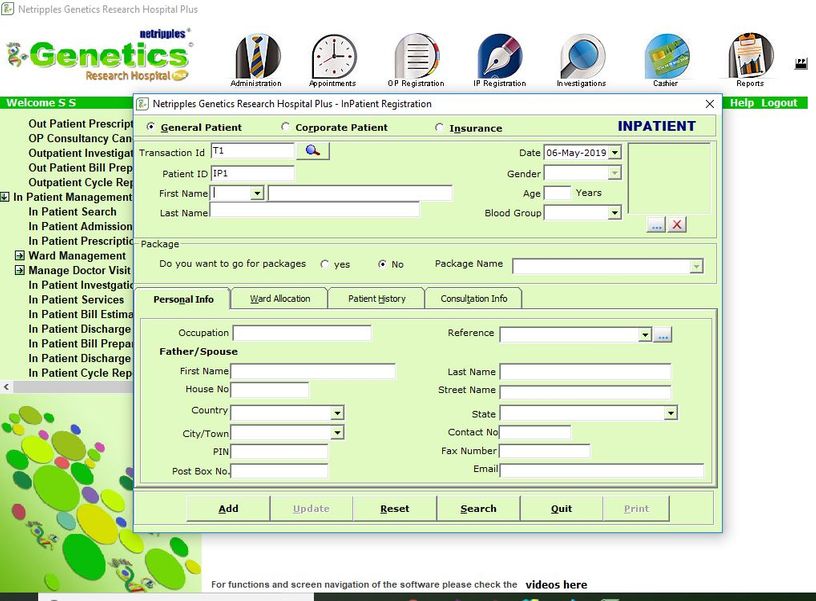Viewport: 816px width, 601px height.
Task: Open the Gender dropdown
Action: [615, 173]
